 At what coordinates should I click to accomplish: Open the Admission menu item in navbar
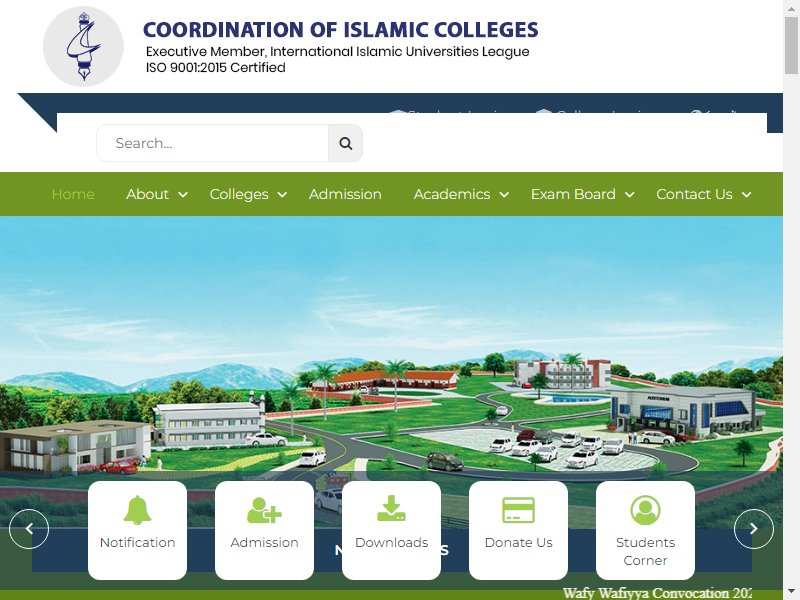tap(345, 194)
